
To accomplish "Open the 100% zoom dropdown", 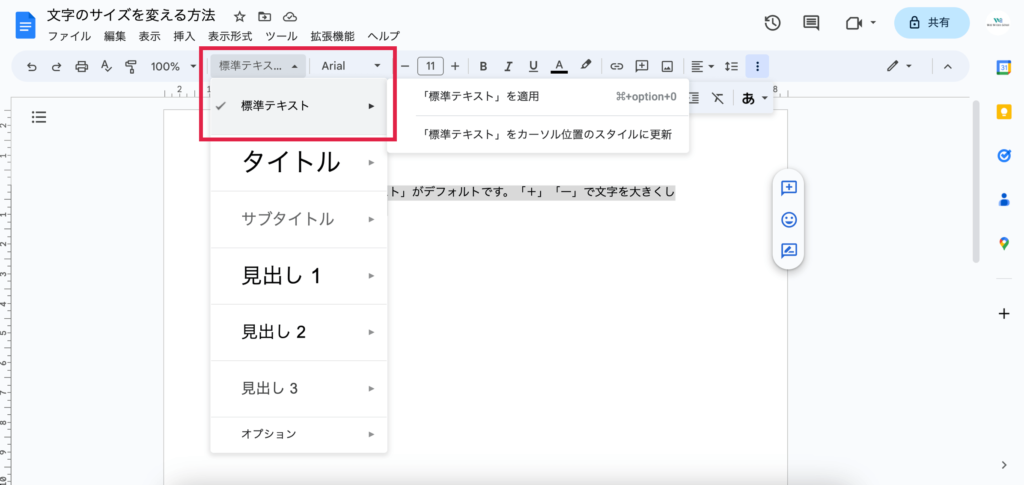I will tap(173, 67).
